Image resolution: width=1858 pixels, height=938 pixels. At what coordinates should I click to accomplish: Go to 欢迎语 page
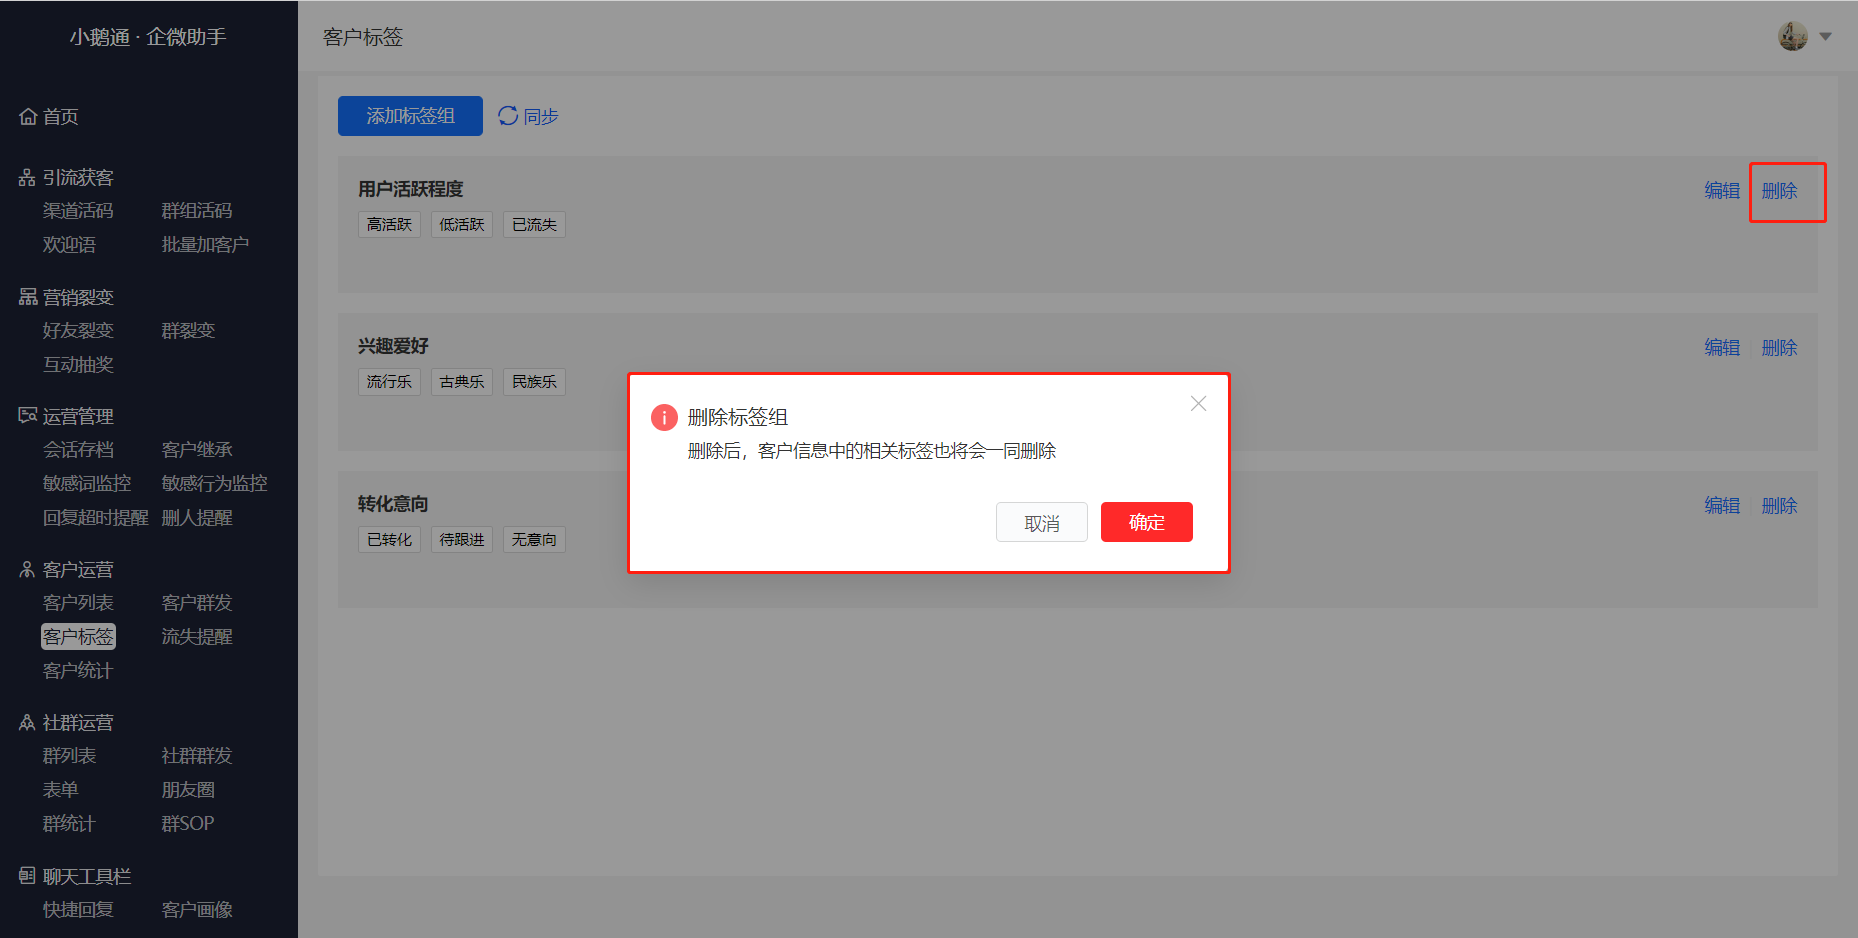point(69,245)
